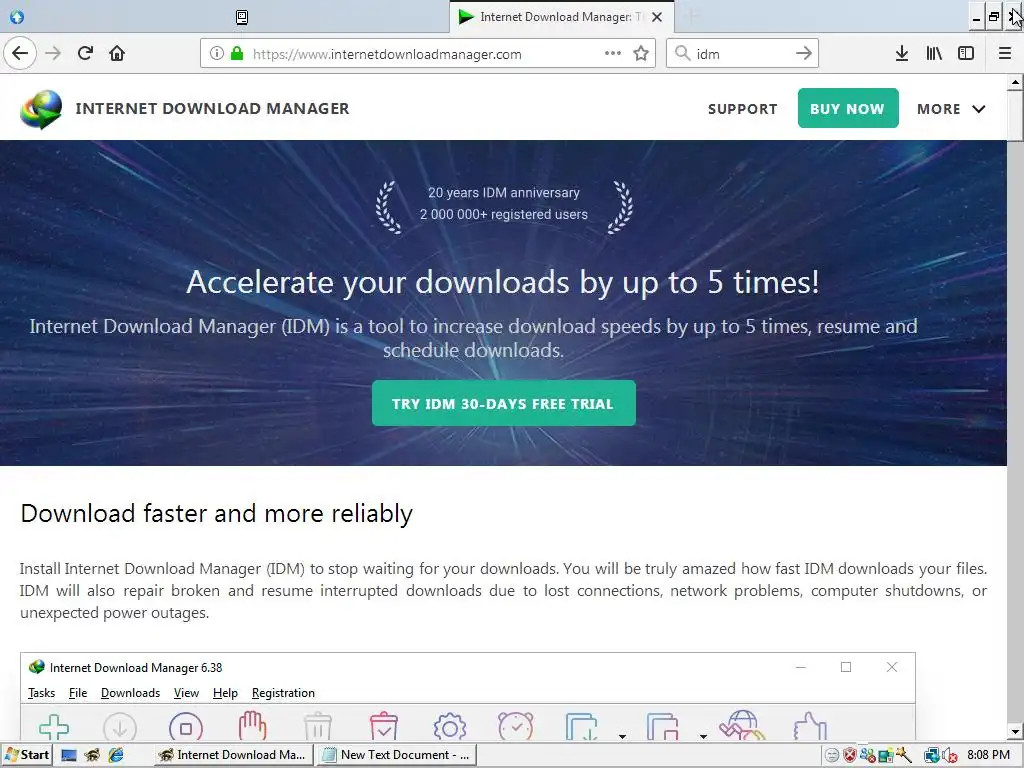Toggle the browser sidebar view
The image size is (1024, 768).
click(966, 54)
